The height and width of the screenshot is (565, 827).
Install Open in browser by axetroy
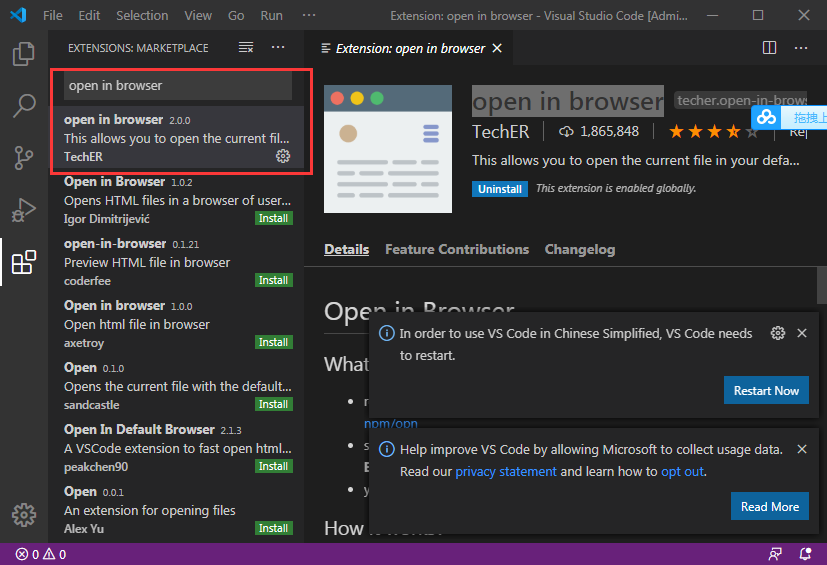click(x=273, y=342)
